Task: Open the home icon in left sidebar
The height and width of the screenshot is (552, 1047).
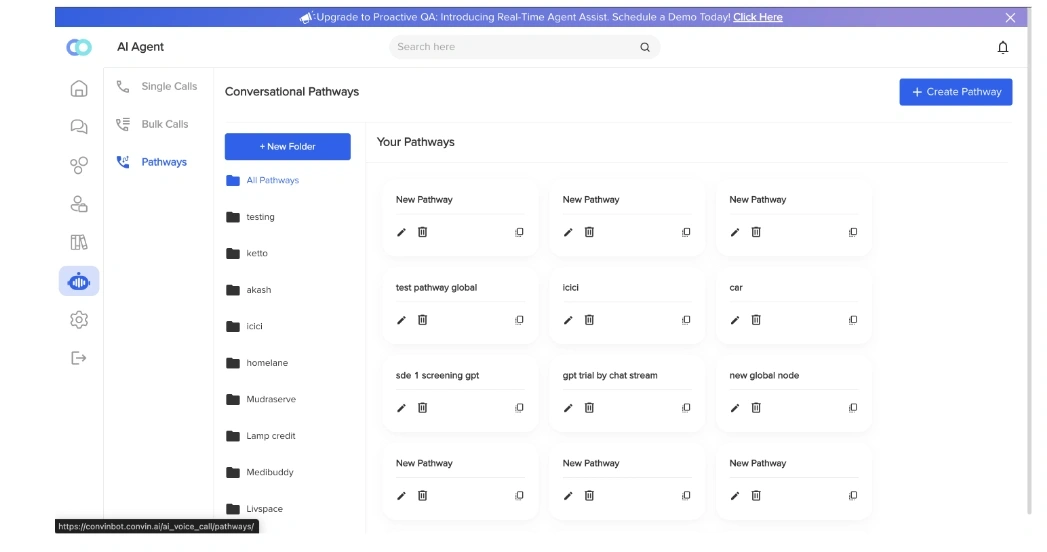Action: tap(79, 88)
